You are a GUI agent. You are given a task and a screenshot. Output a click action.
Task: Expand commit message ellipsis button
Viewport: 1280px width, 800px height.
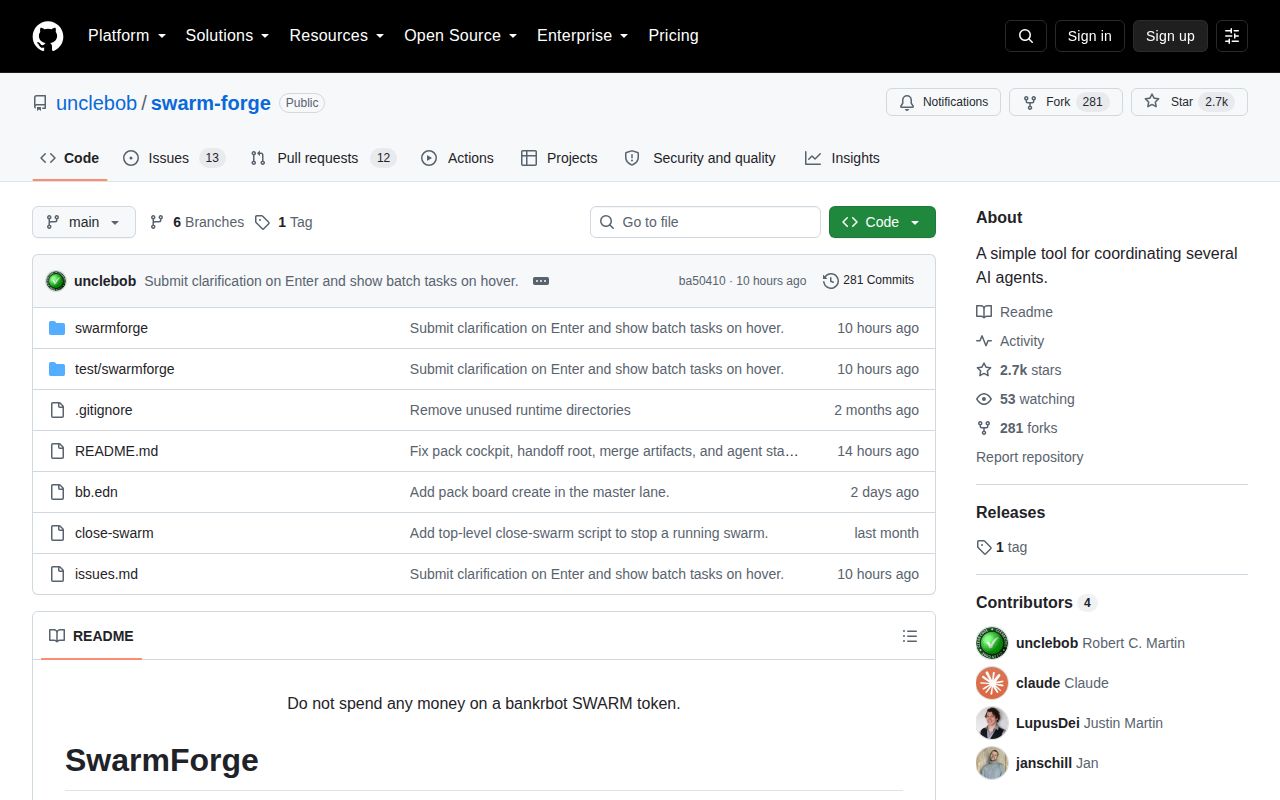(x=541, y=281)
